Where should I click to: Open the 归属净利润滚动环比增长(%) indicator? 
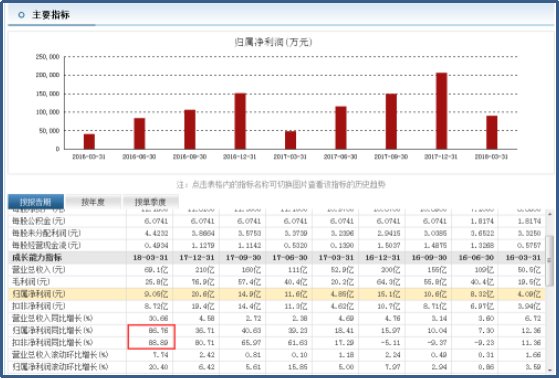click(x=60, y=367)
